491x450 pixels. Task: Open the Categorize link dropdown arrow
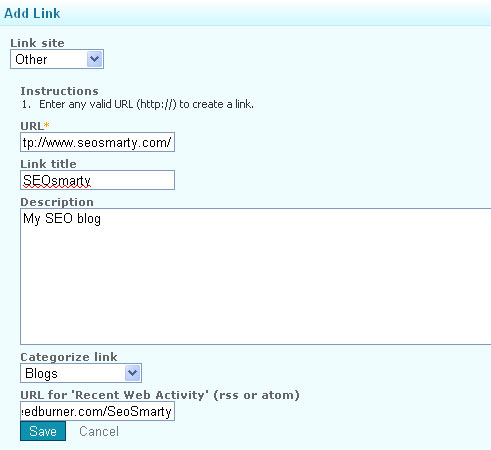(133, 373)
